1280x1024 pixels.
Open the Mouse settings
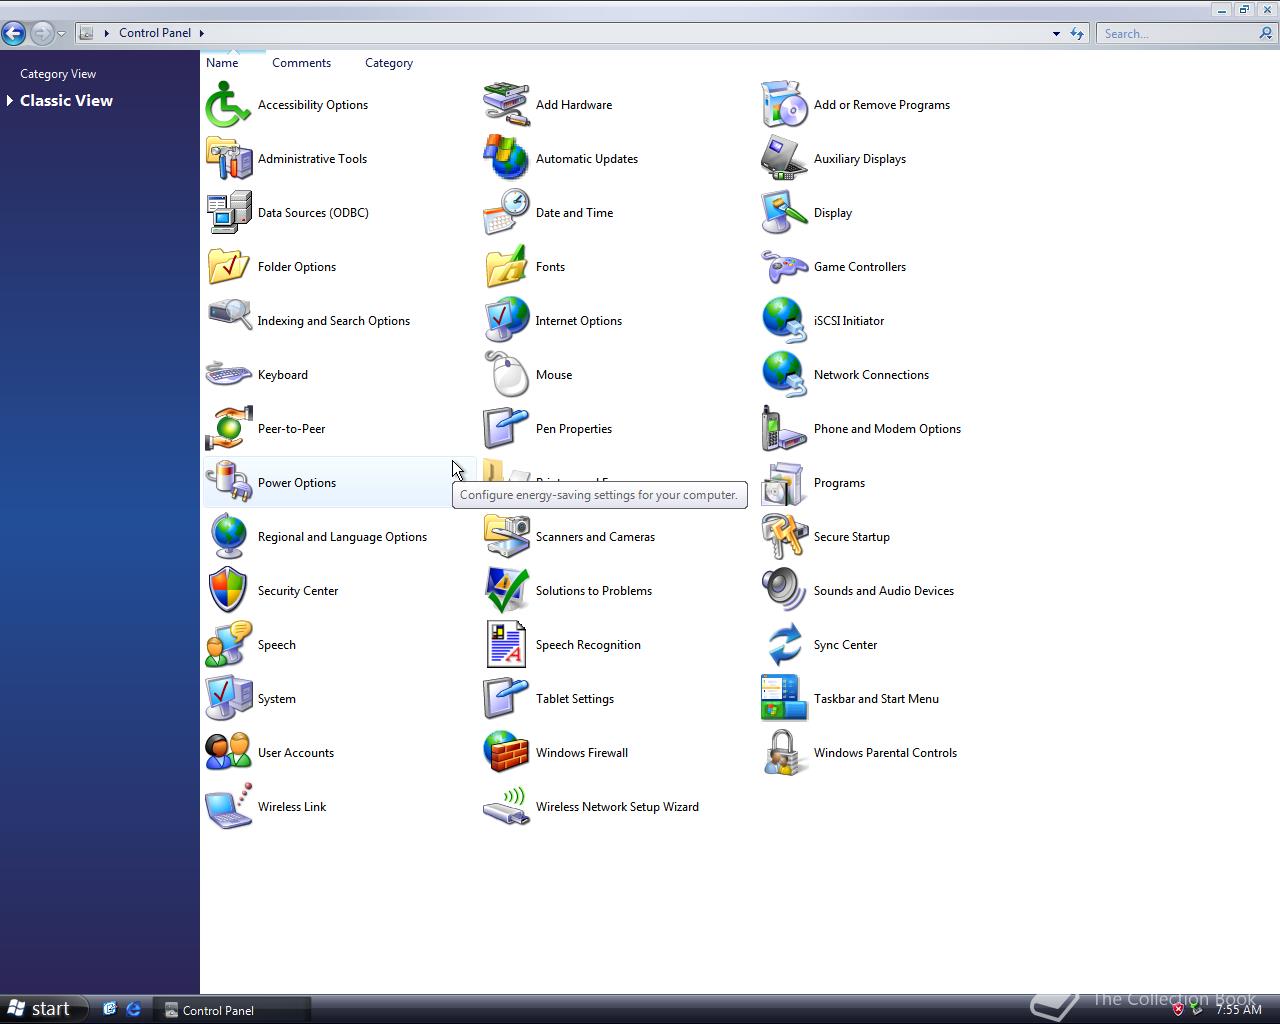[553, 374]
